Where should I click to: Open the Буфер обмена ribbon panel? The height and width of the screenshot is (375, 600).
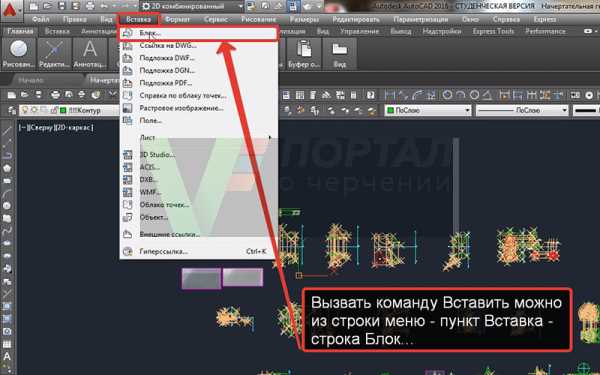[304, 54]
